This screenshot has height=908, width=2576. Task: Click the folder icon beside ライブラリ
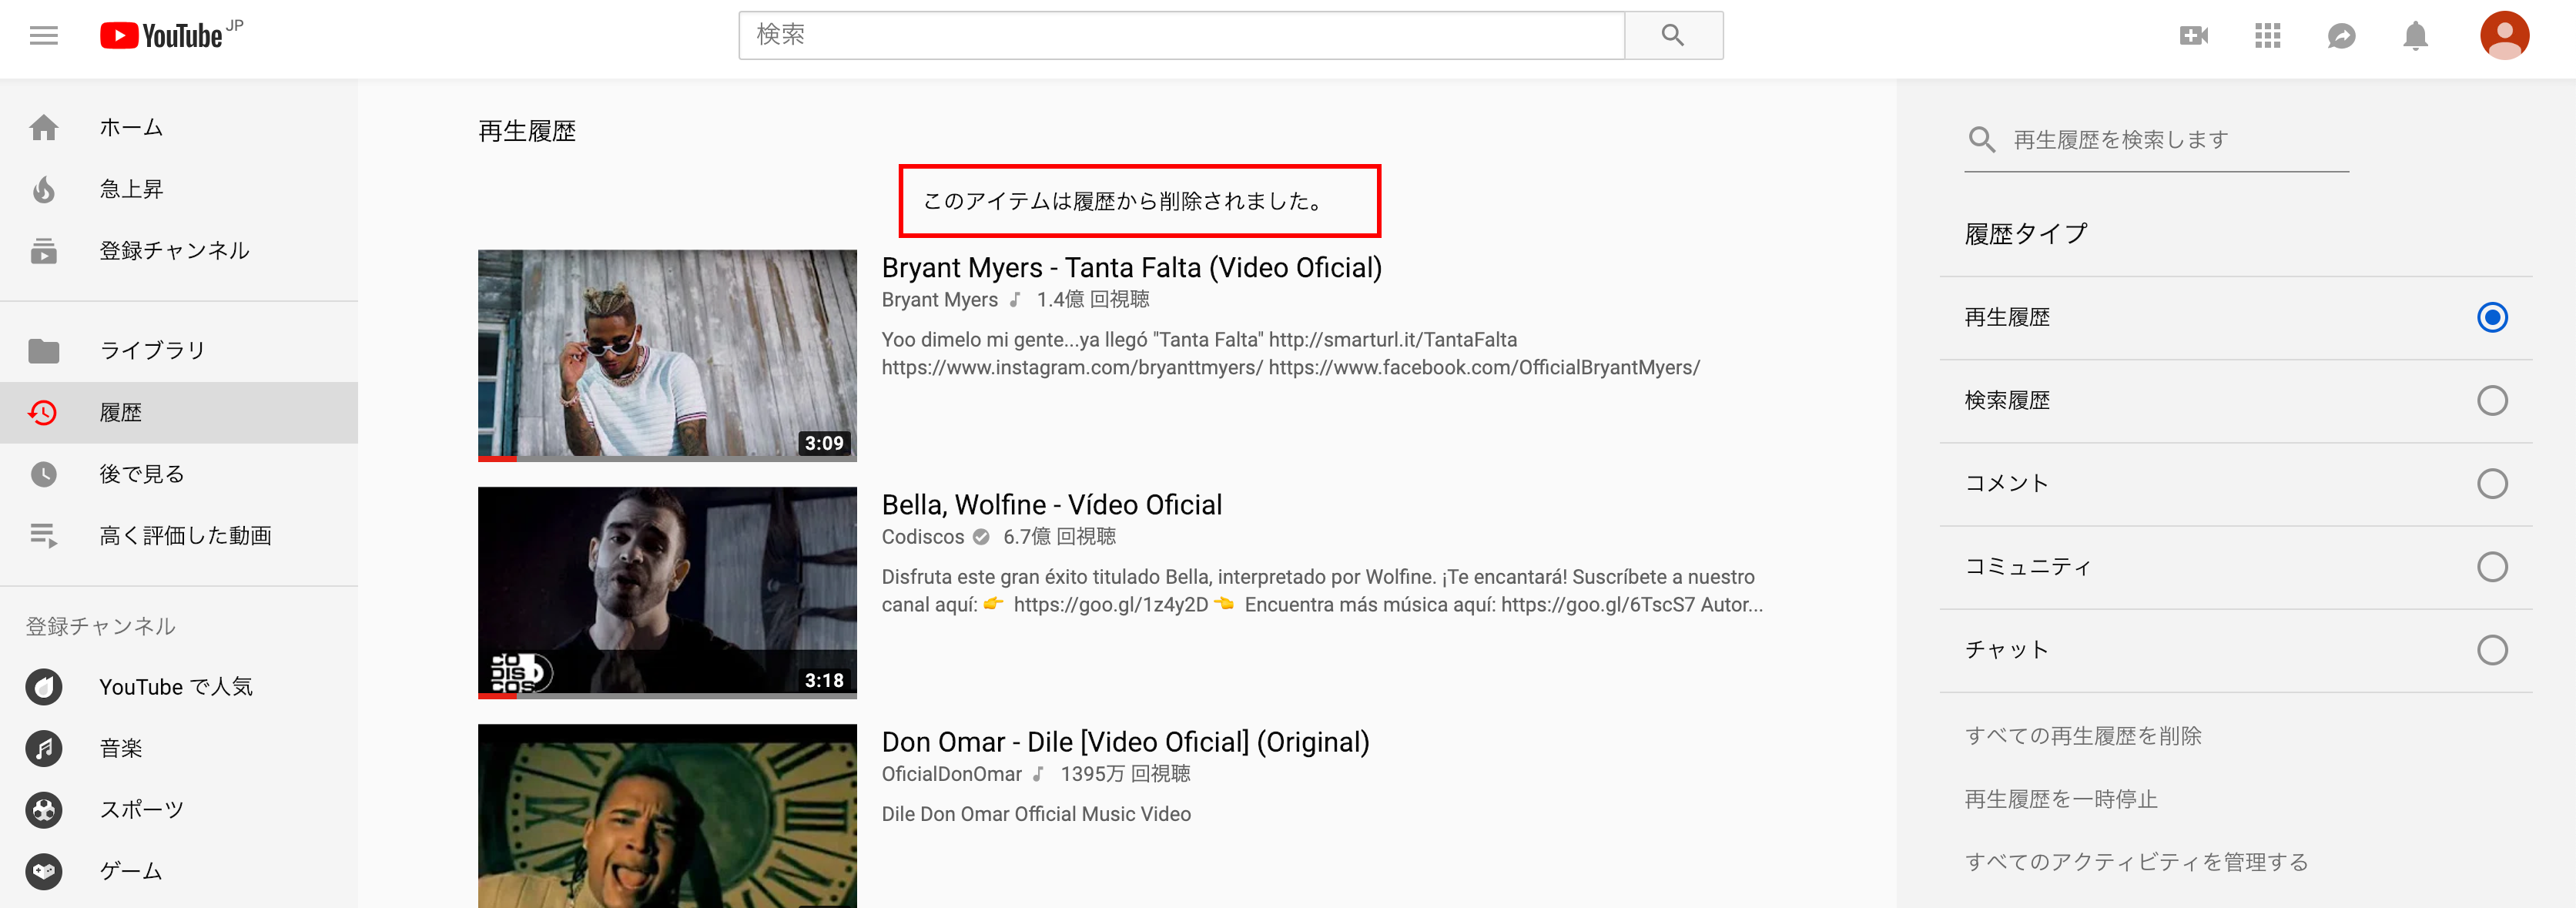(44, 350)
